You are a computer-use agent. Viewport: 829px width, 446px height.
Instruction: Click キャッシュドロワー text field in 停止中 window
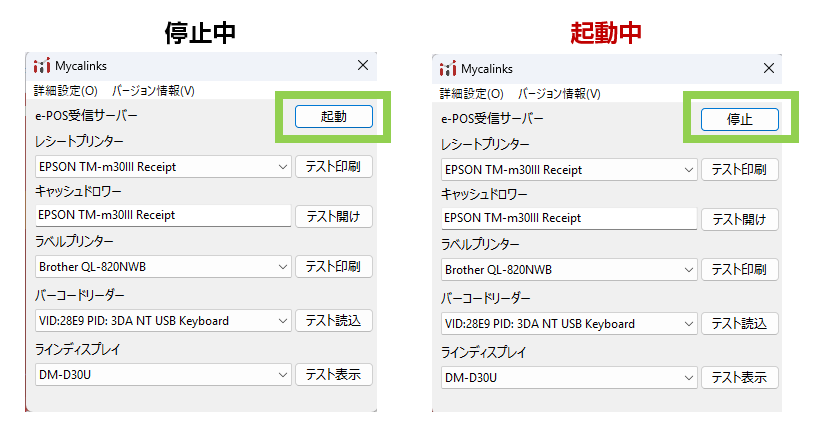[162, 215]
